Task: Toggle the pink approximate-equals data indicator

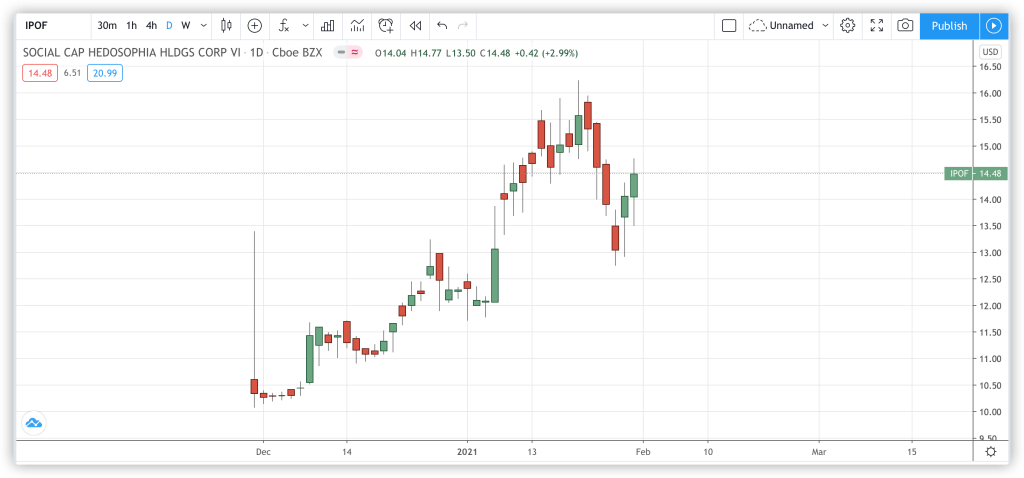Action: (354, 52)
